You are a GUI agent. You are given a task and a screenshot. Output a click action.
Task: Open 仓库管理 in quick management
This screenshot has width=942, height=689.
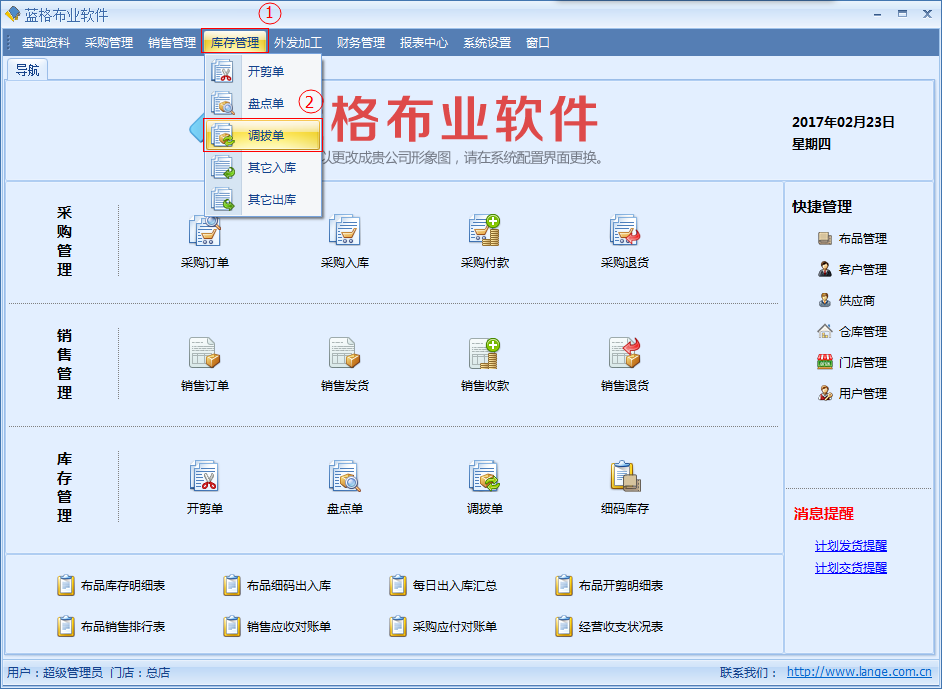coord(852,332)
